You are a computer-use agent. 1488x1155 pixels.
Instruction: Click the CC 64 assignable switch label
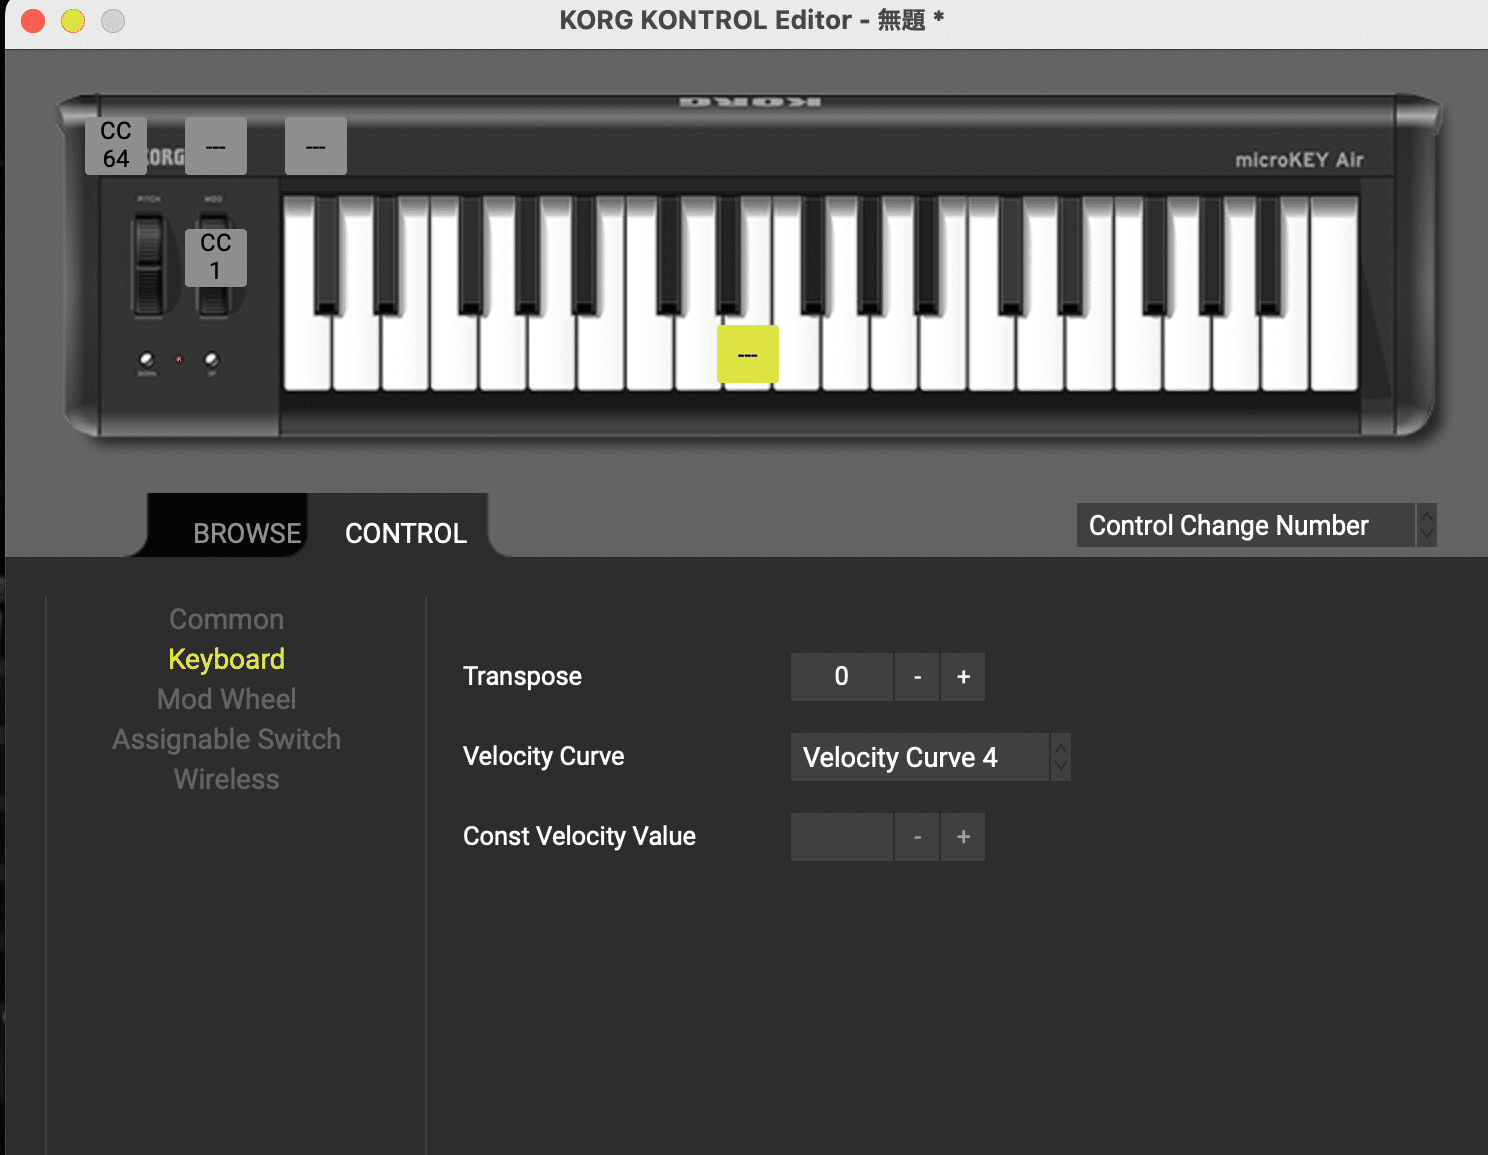[x=116, y=146]
